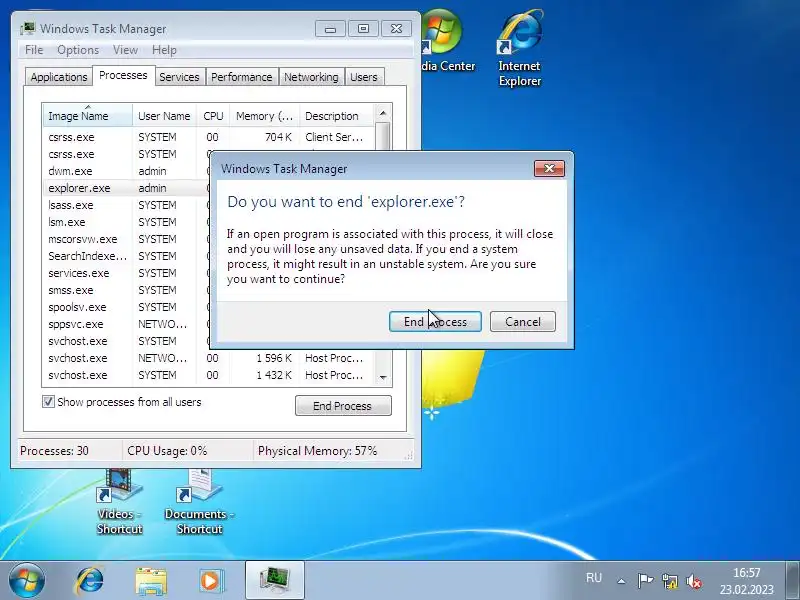
Task: Select the lsm.exe process
Action: (127, 222)
